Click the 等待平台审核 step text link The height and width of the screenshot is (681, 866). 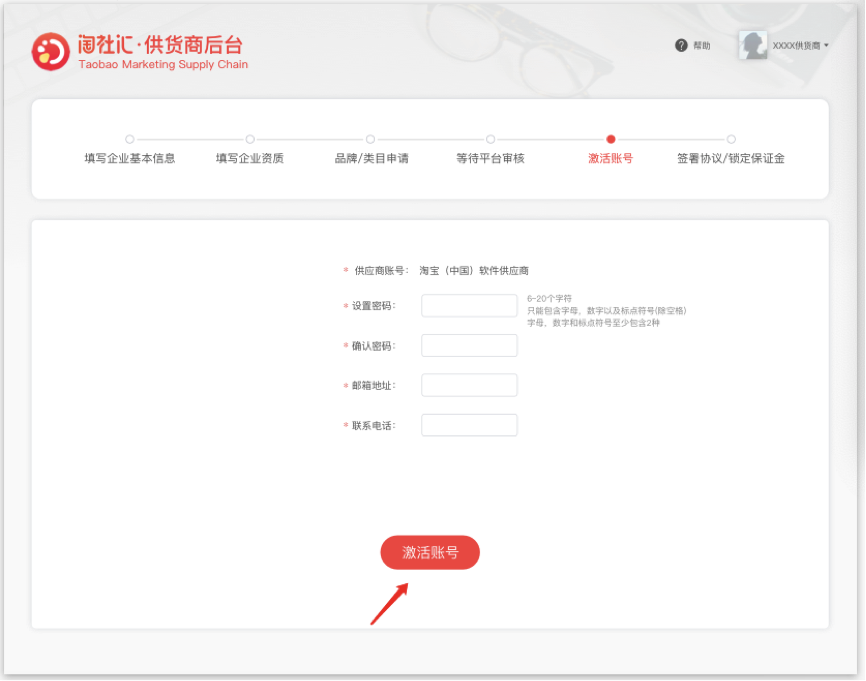point(490,158)
